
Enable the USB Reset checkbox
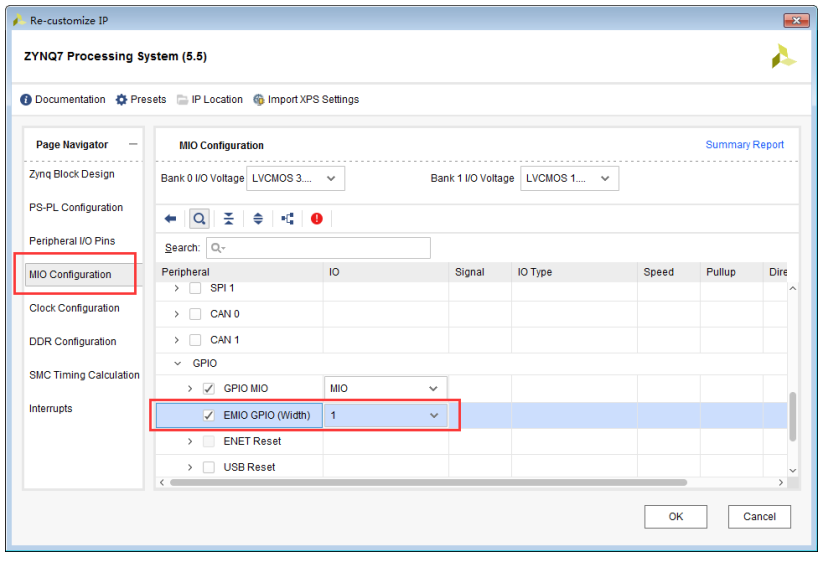(209, 467)
